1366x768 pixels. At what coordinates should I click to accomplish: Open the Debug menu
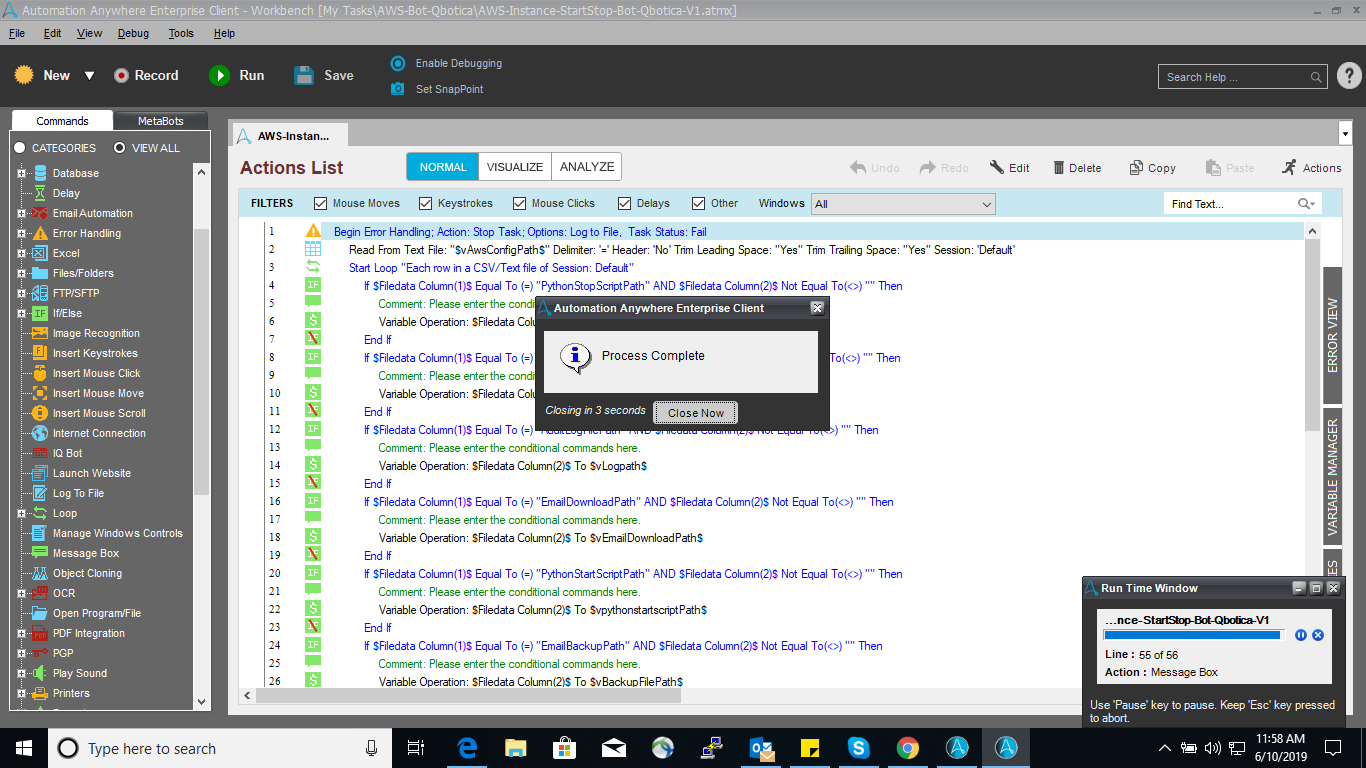133,33
